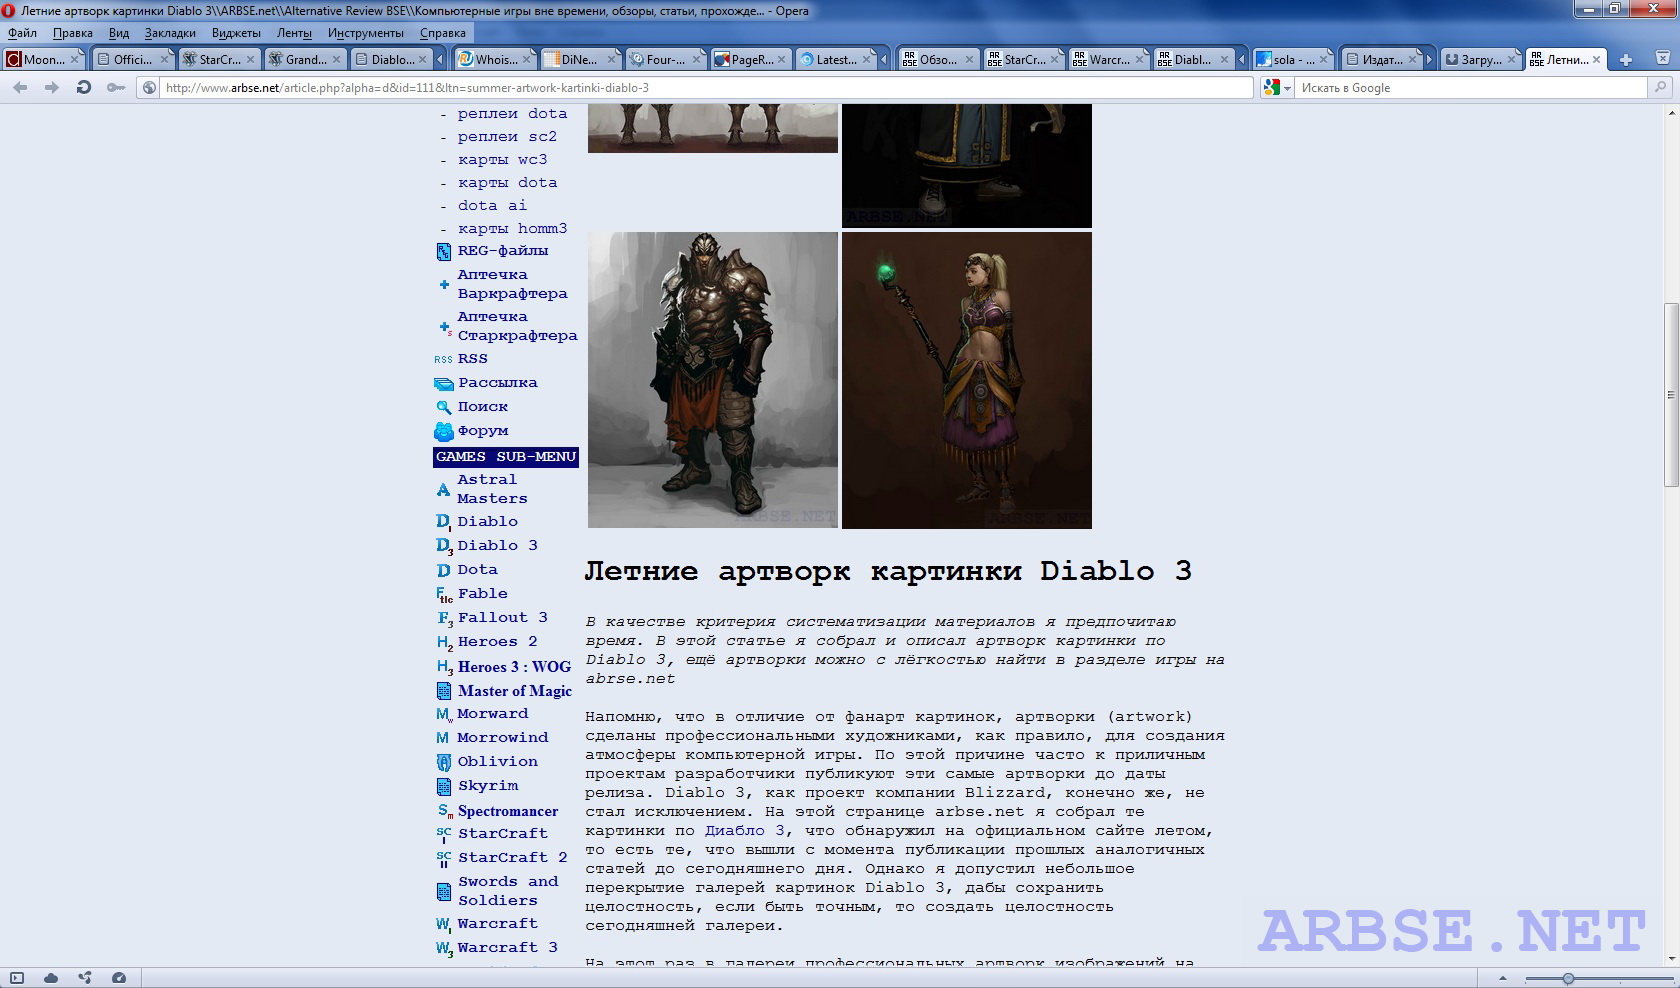The height and width of the screenshot is (988, 1680).
Task: Close the Moon... tab
Action: click(75, 60)
